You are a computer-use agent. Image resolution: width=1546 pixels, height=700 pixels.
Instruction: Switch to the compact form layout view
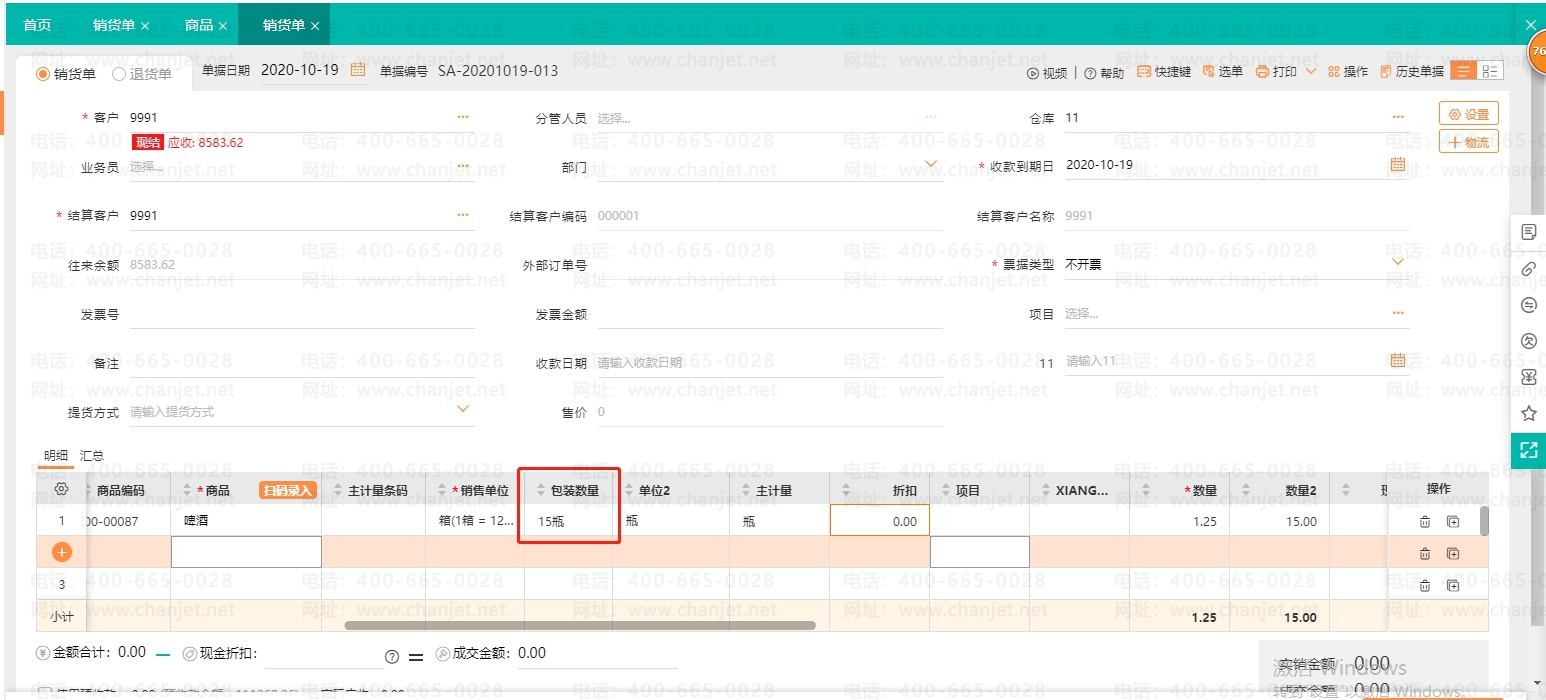(1489, 71)
